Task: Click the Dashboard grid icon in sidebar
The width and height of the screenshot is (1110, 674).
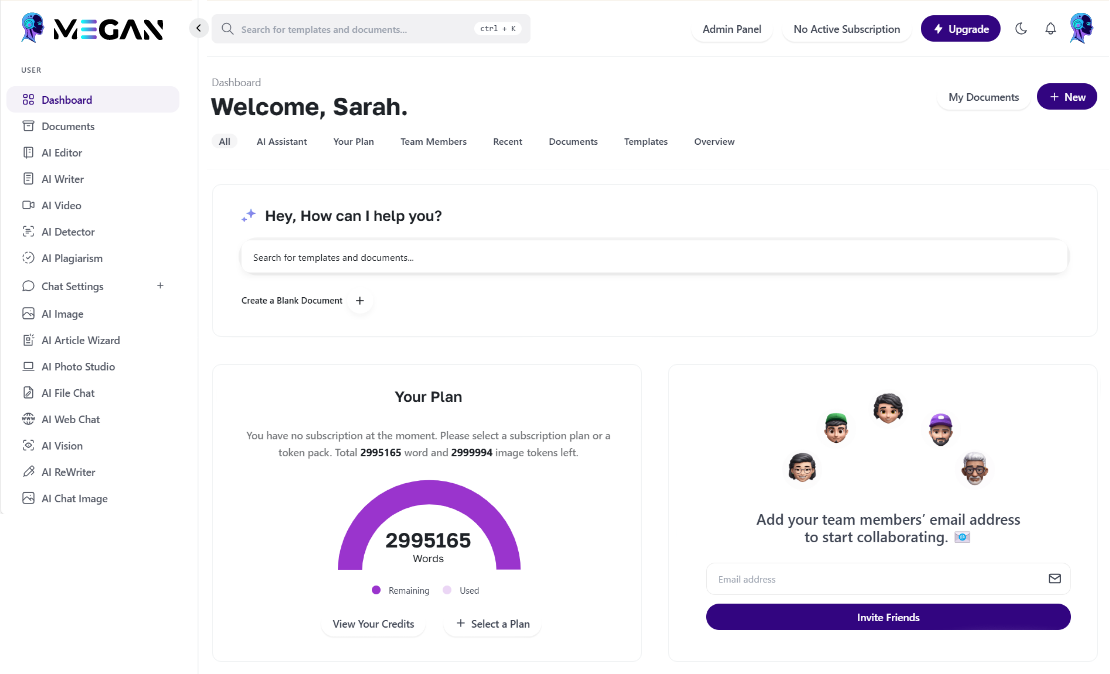Action: tap(28, 100)
